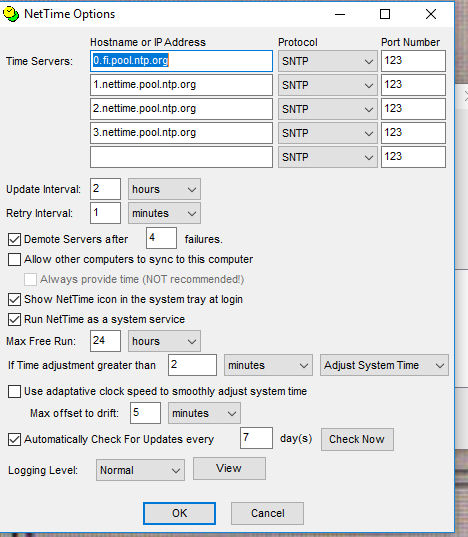Image resolution: width=468 pixels, height=537 pixels.
Task: Click the Cancel button
Action: [267, 513]
